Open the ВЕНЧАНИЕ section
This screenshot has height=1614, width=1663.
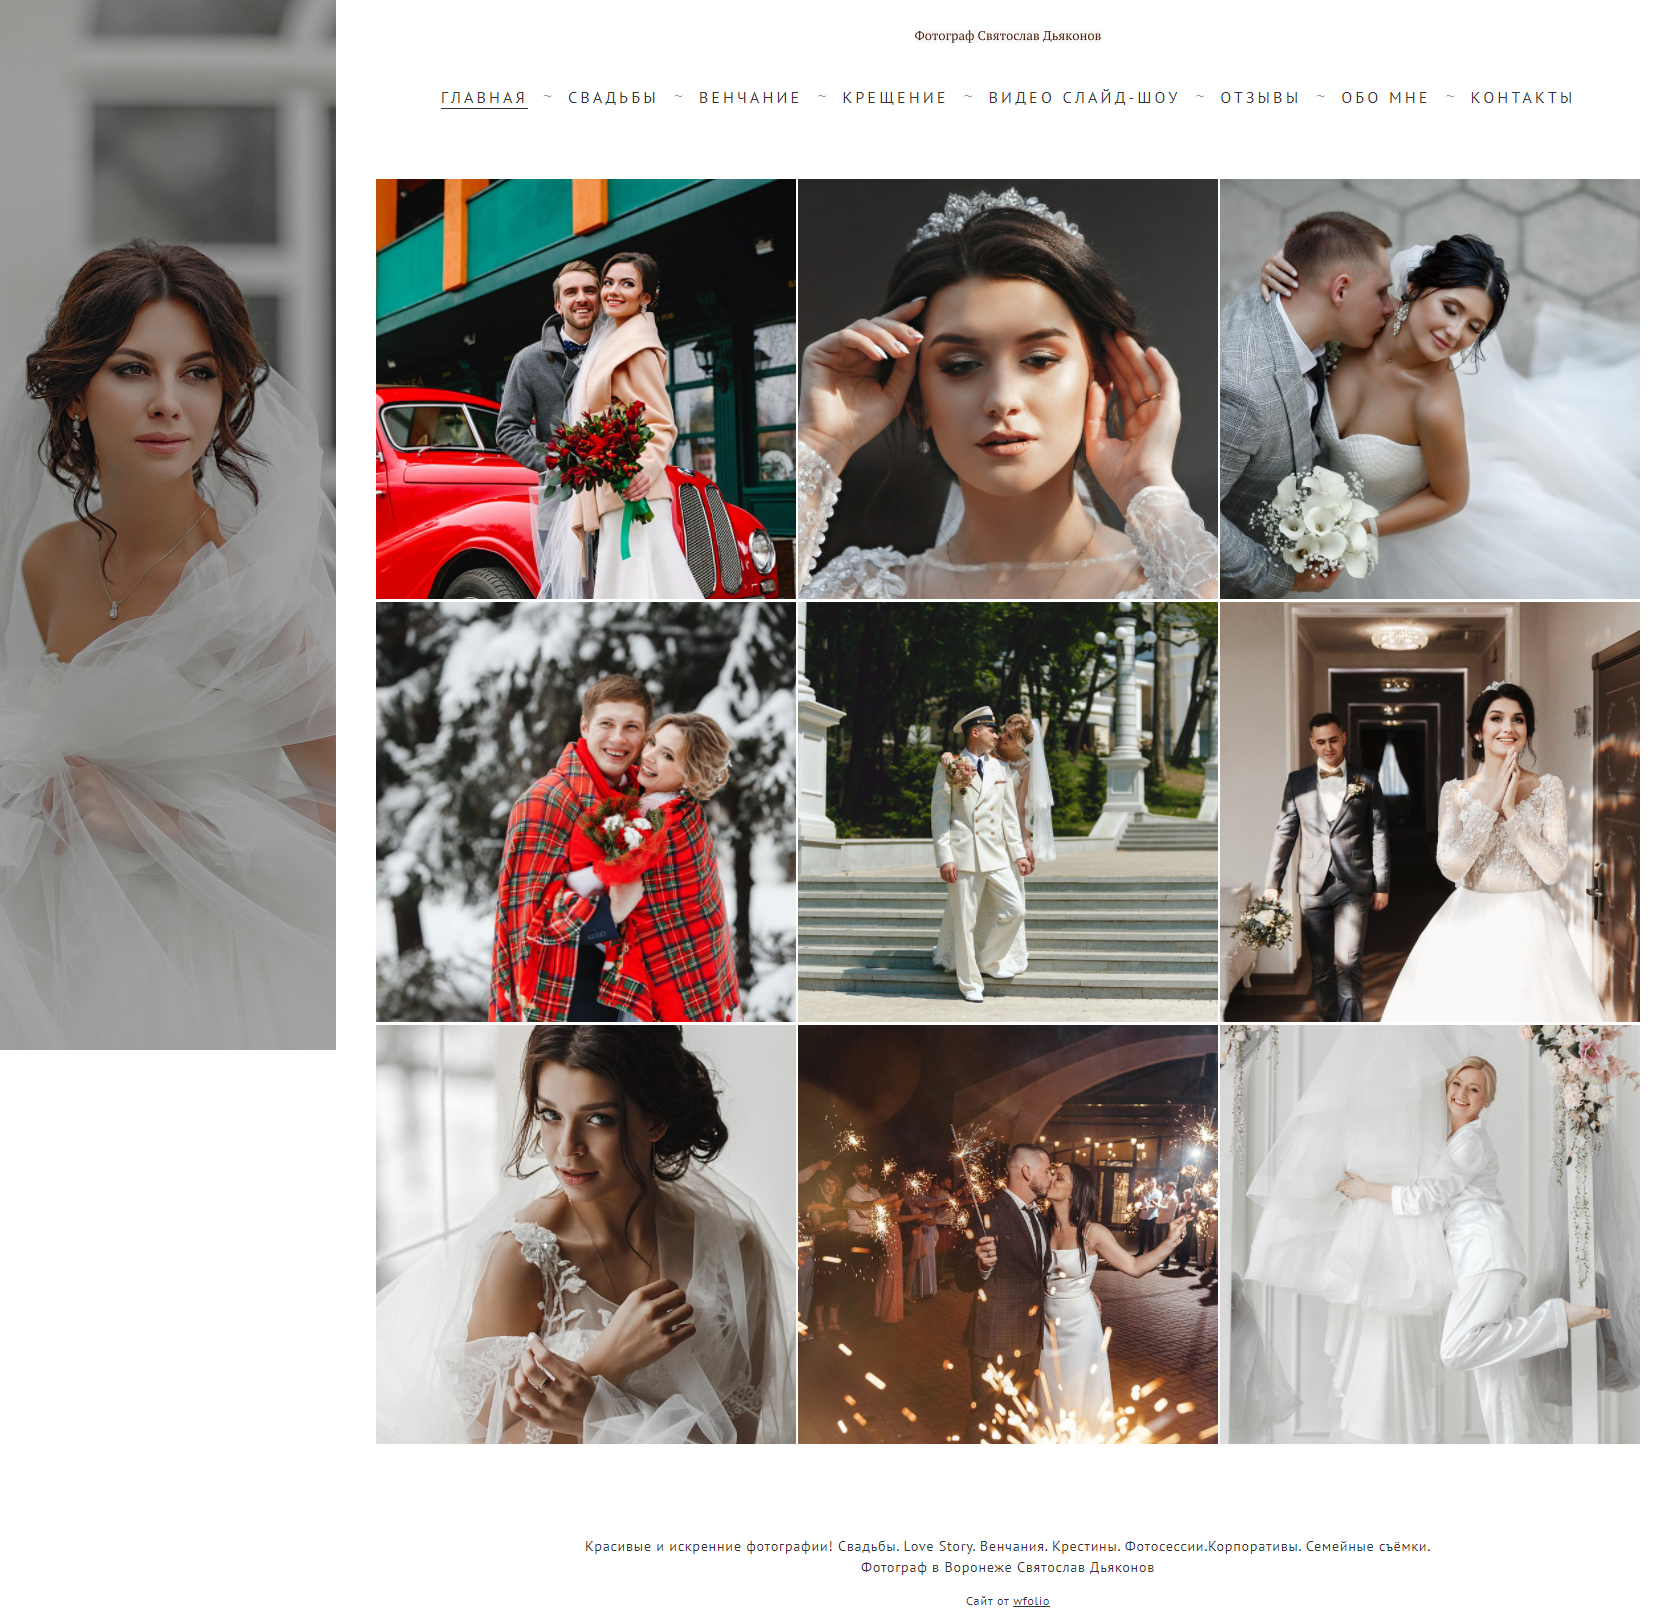750,98
